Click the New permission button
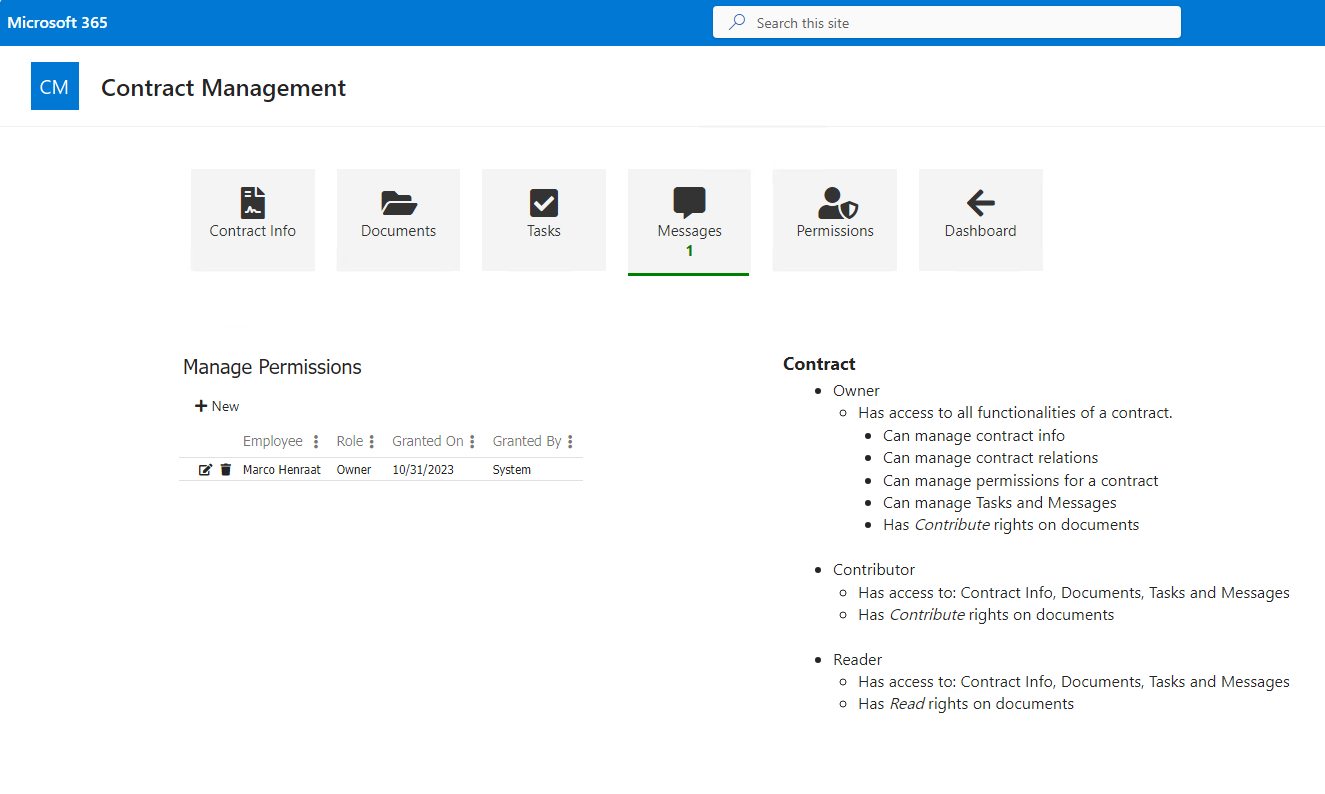This screenshot has width=1325, height=794. (x=216, y=406)
